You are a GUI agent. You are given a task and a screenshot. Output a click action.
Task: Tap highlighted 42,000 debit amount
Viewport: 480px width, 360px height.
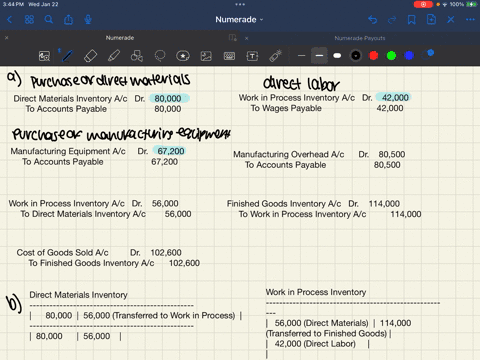[394, 98]
